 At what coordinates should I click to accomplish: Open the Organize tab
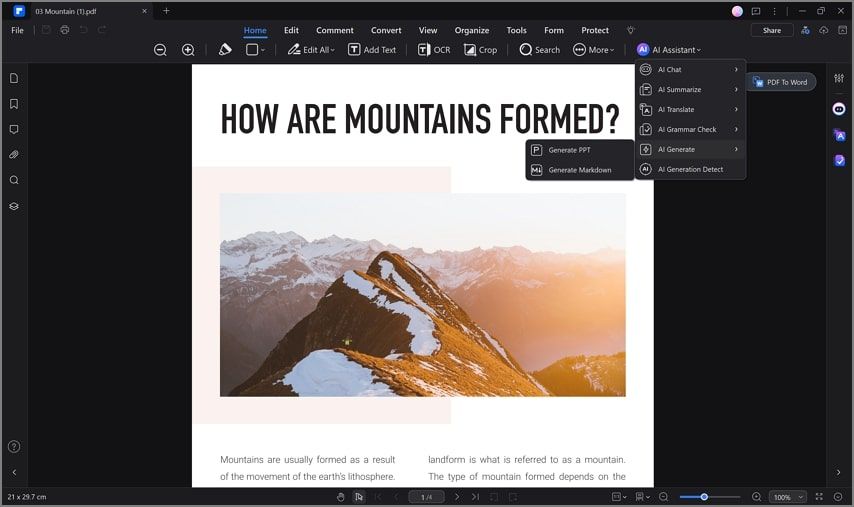coord(472,30)
